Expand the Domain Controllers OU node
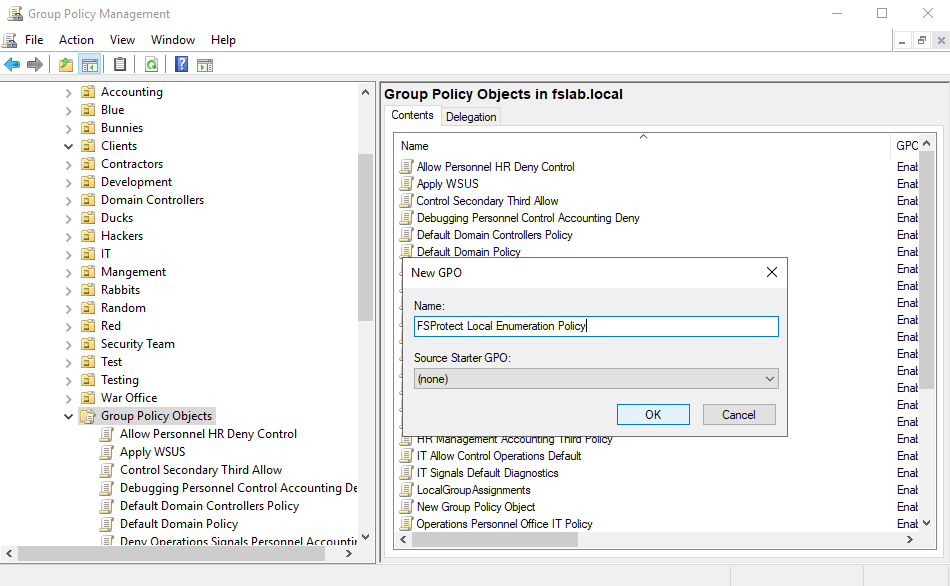The width and height of the screenshot is (950, 586). tap(69, 200)
